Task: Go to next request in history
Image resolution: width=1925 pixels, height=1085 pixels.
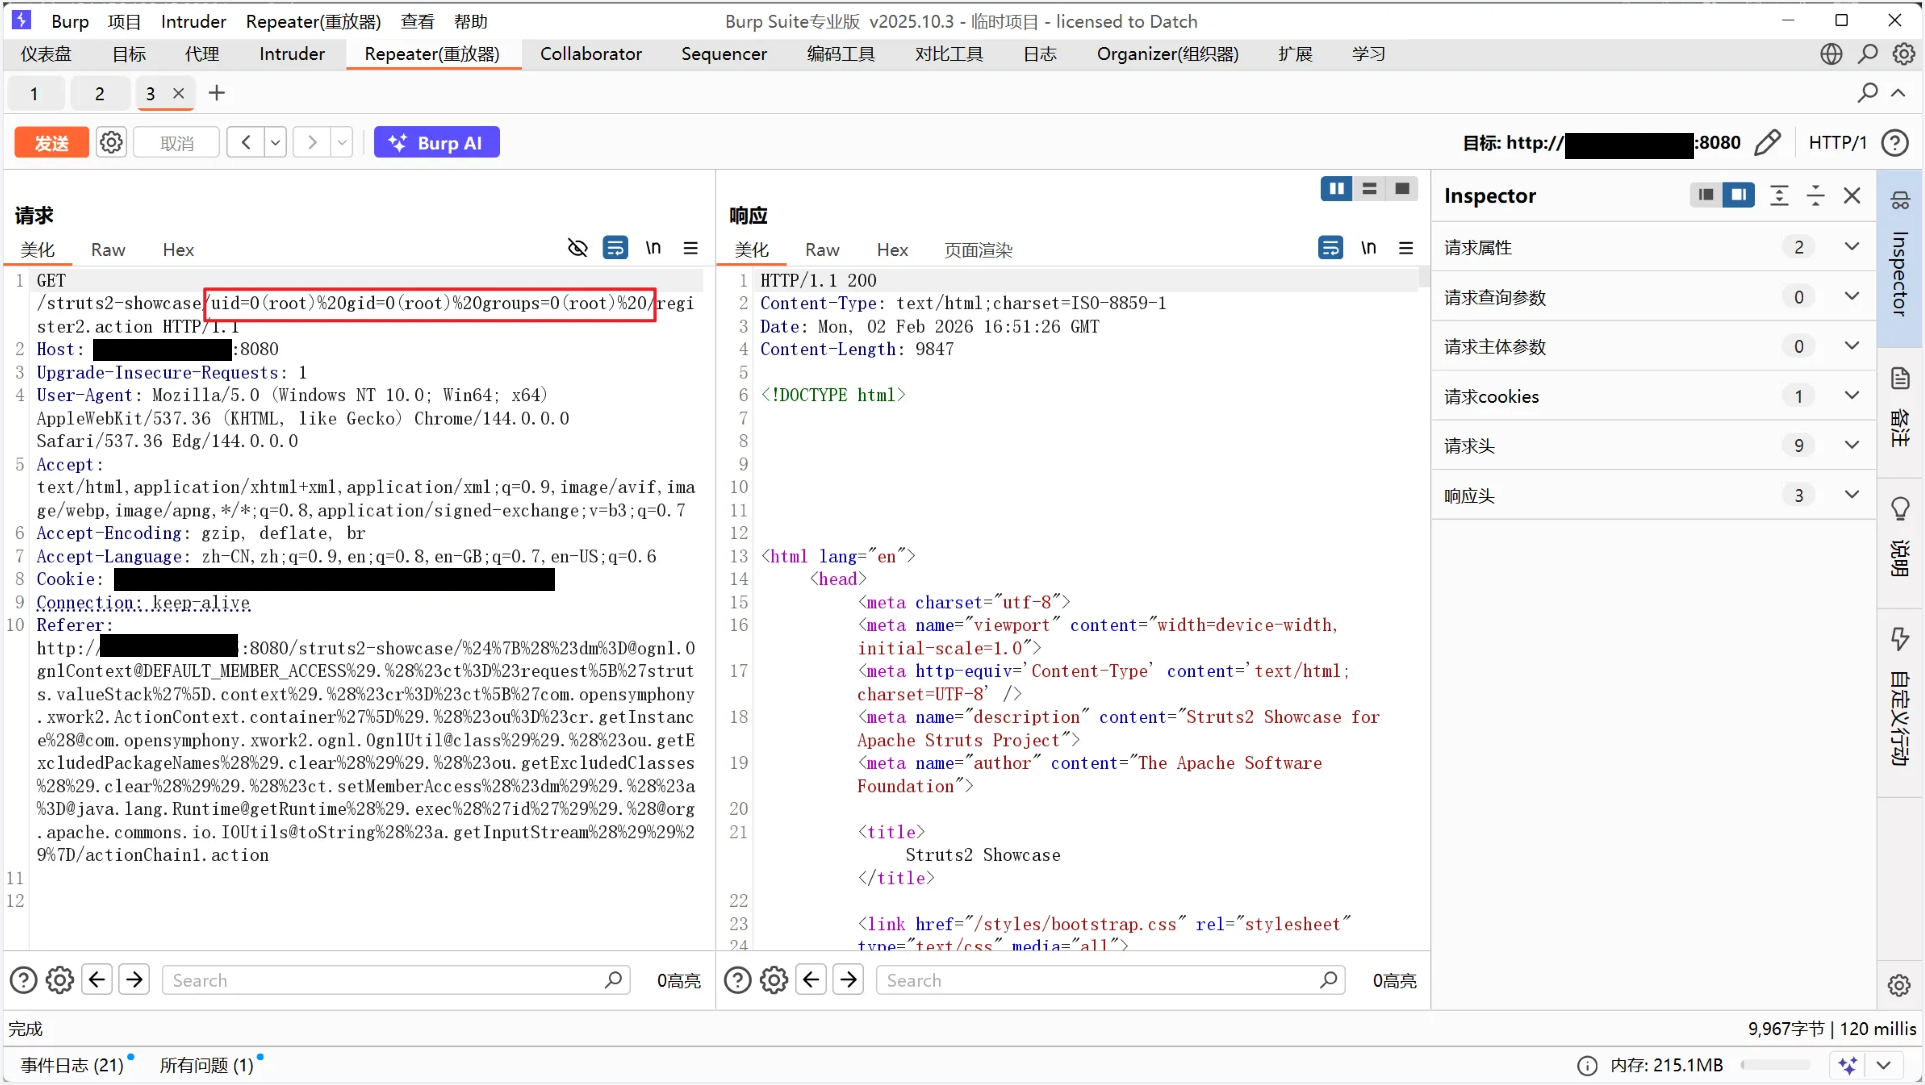Action: click(312, 142)
